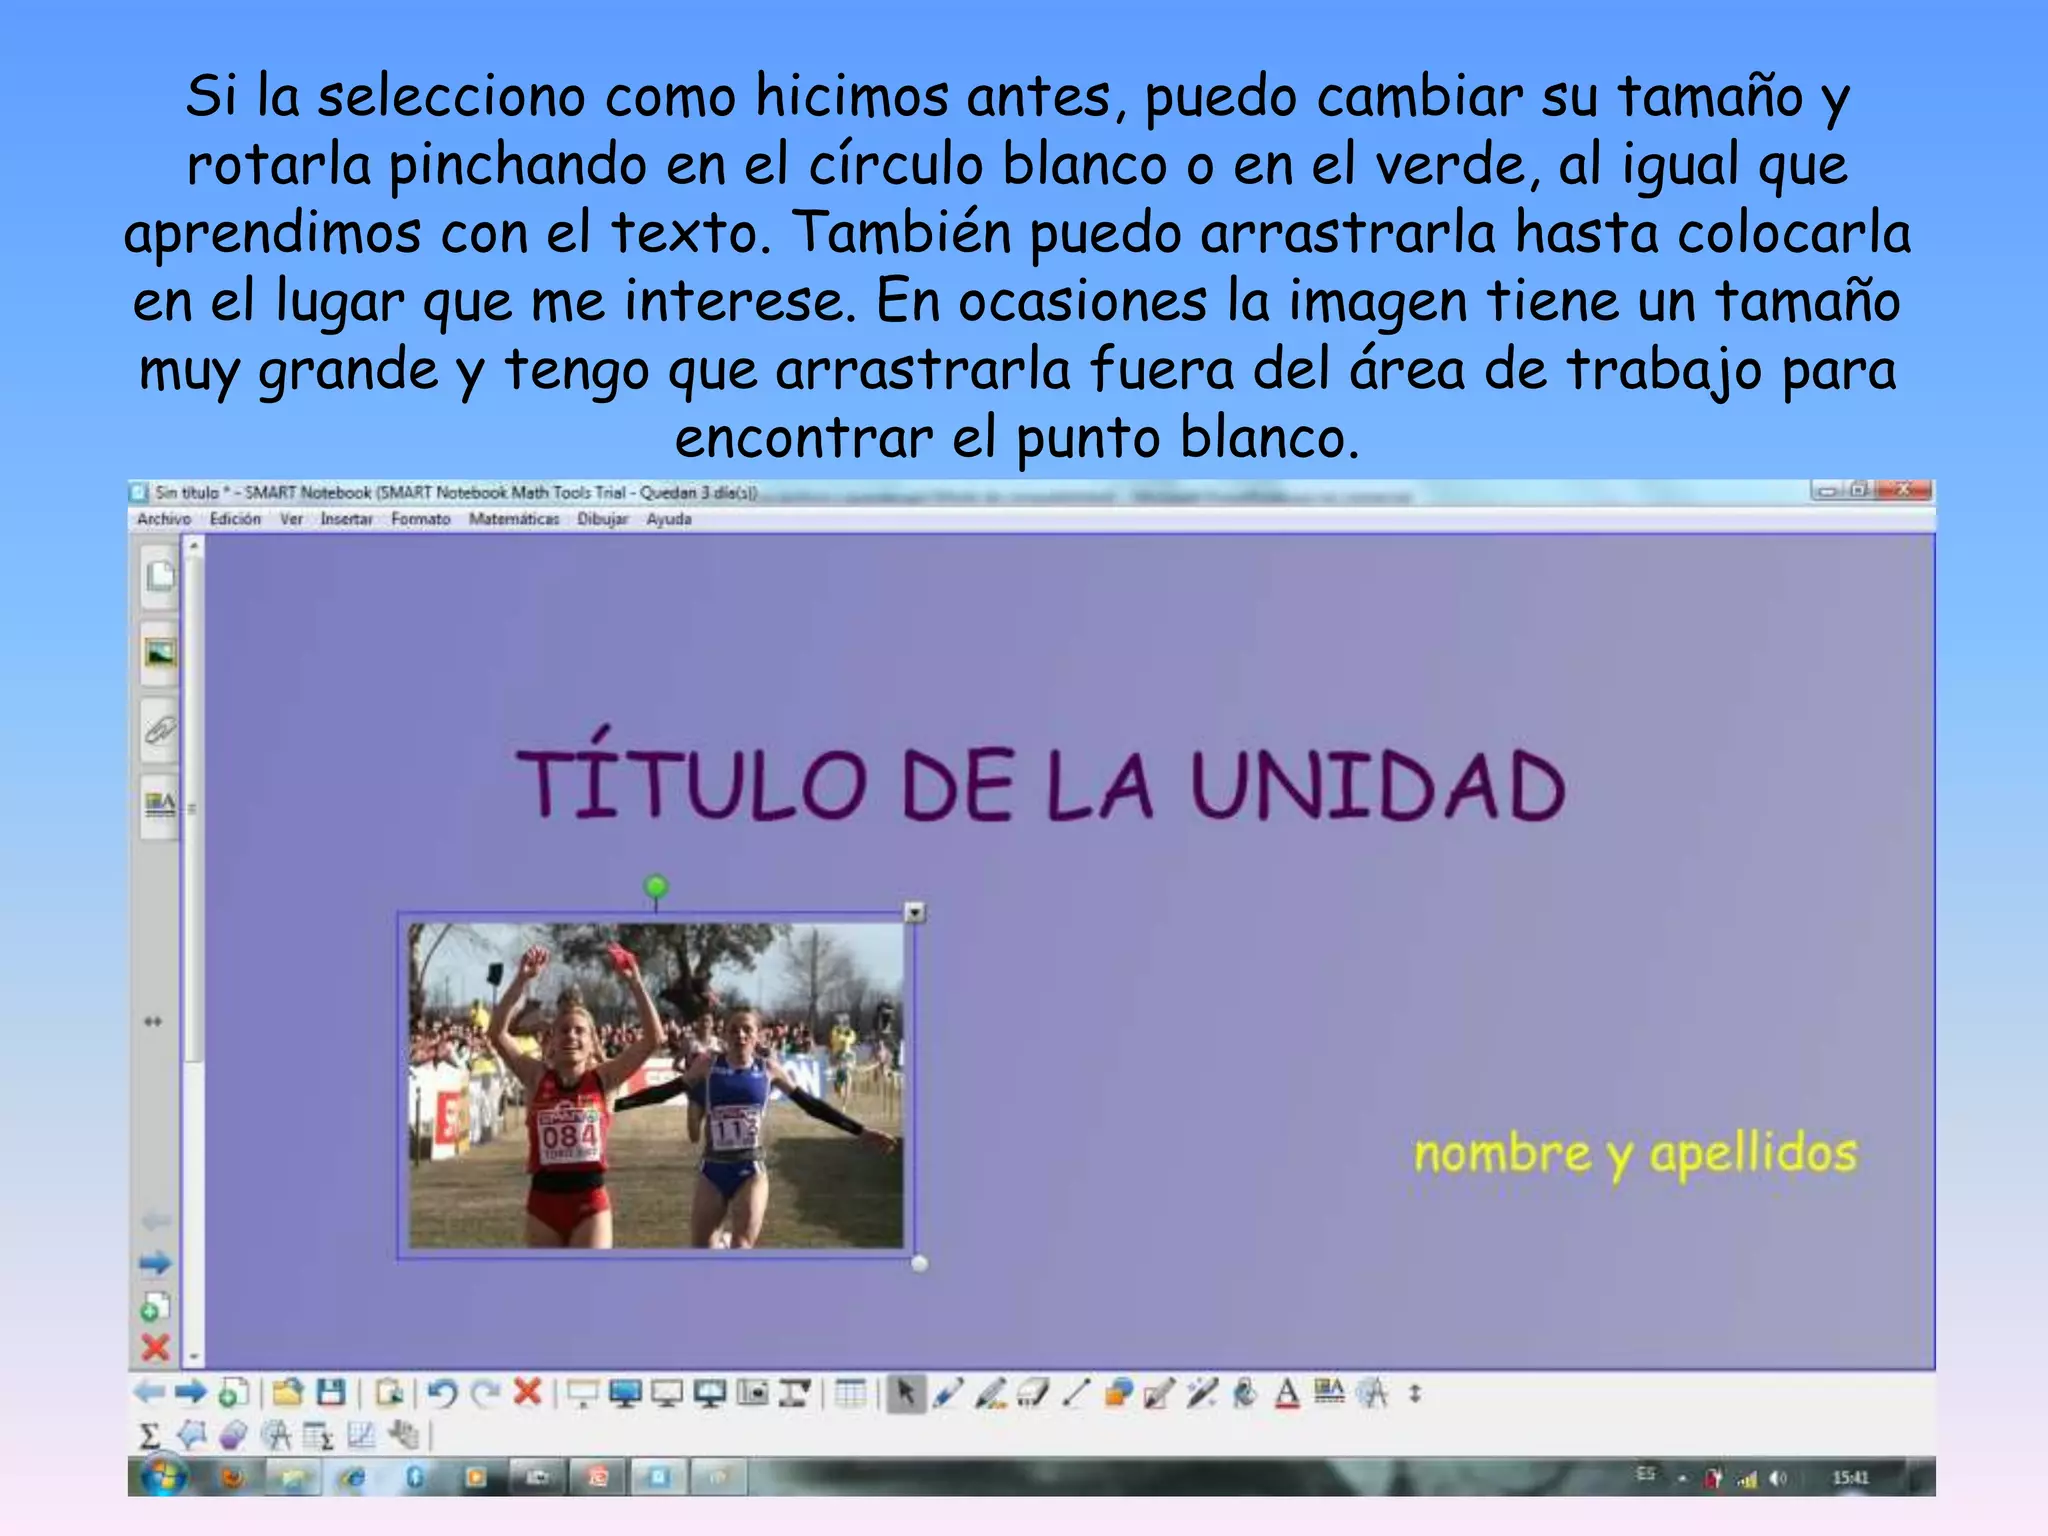Screen dimensions: 2048x1536
Task: Select the Eraser tool
Action: 1033,1393
